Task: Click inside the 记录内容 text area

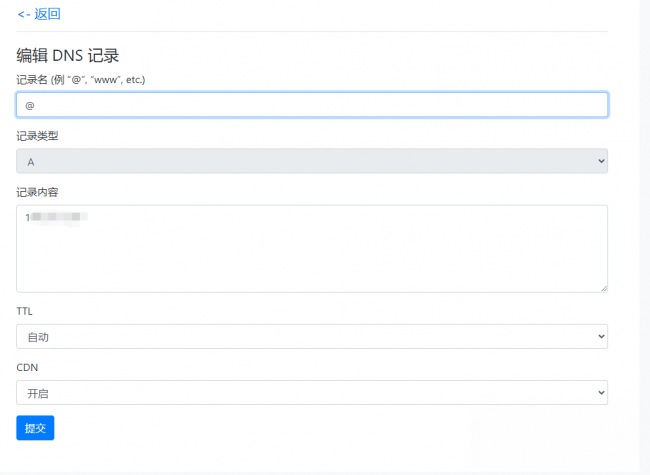Action: tap(311, 248)
